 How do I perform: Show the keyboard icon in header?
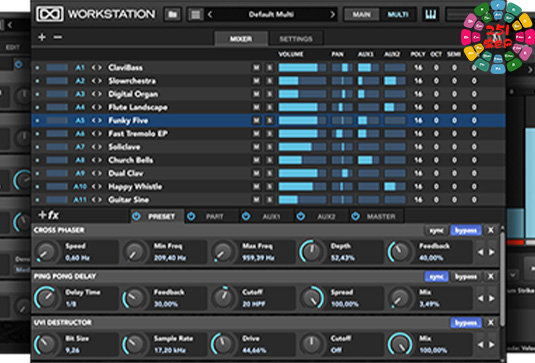[431, 15]
